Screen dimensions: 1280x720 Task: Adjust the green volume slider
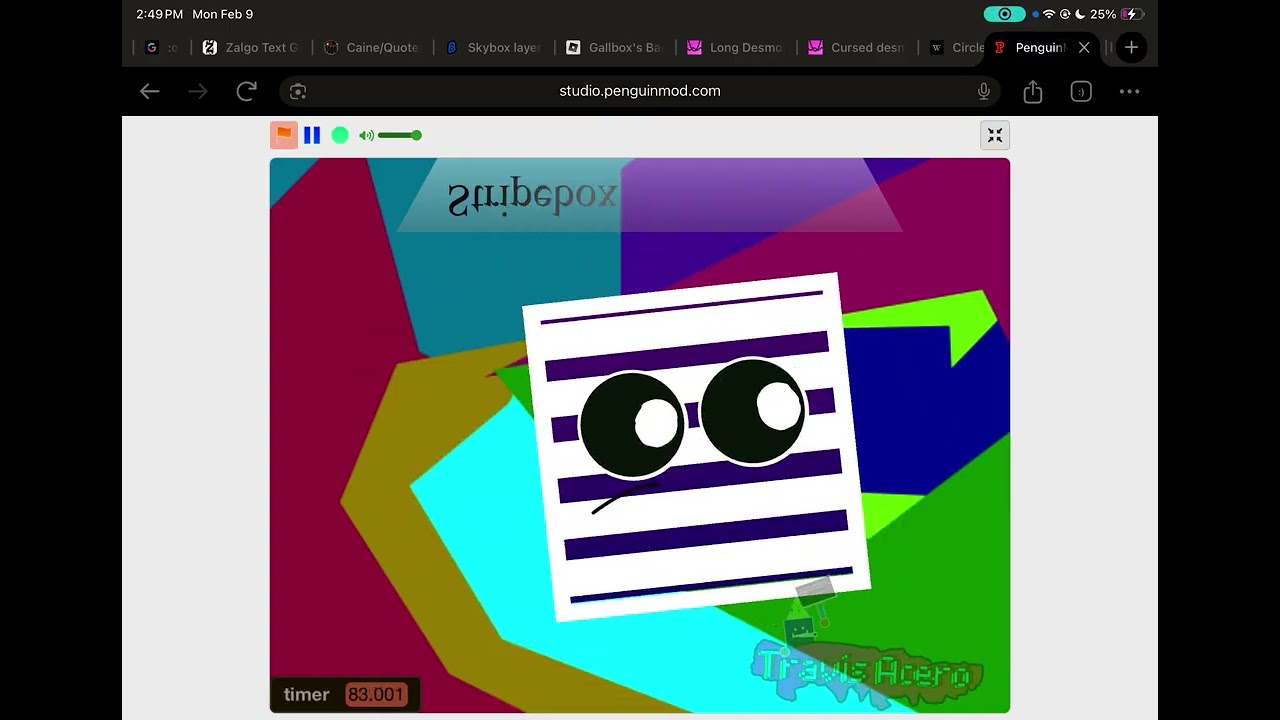tap(400, 135)
